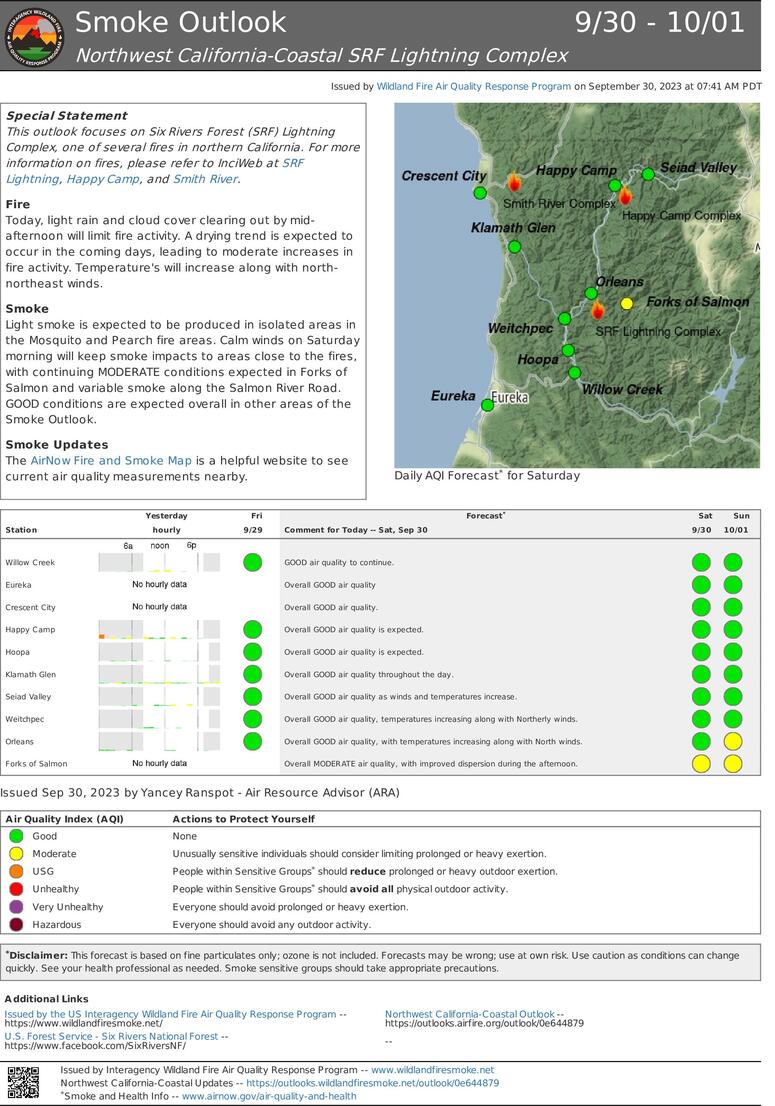Open the AirNow Fire and Smoke Map link
Screen dimensions: 775x1106
pos(111,461)
